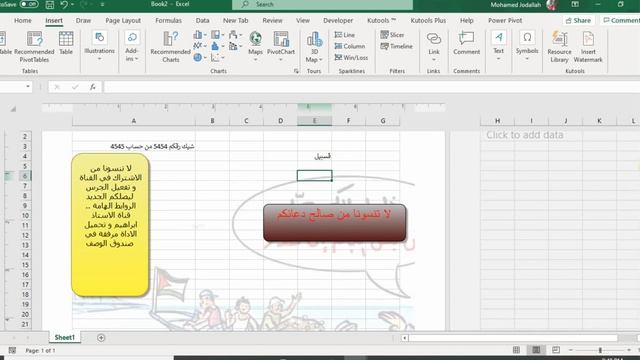This screenshot has width=640, height=360.
Task: Open the Illustrations group button
Action: tap(99, 46)
